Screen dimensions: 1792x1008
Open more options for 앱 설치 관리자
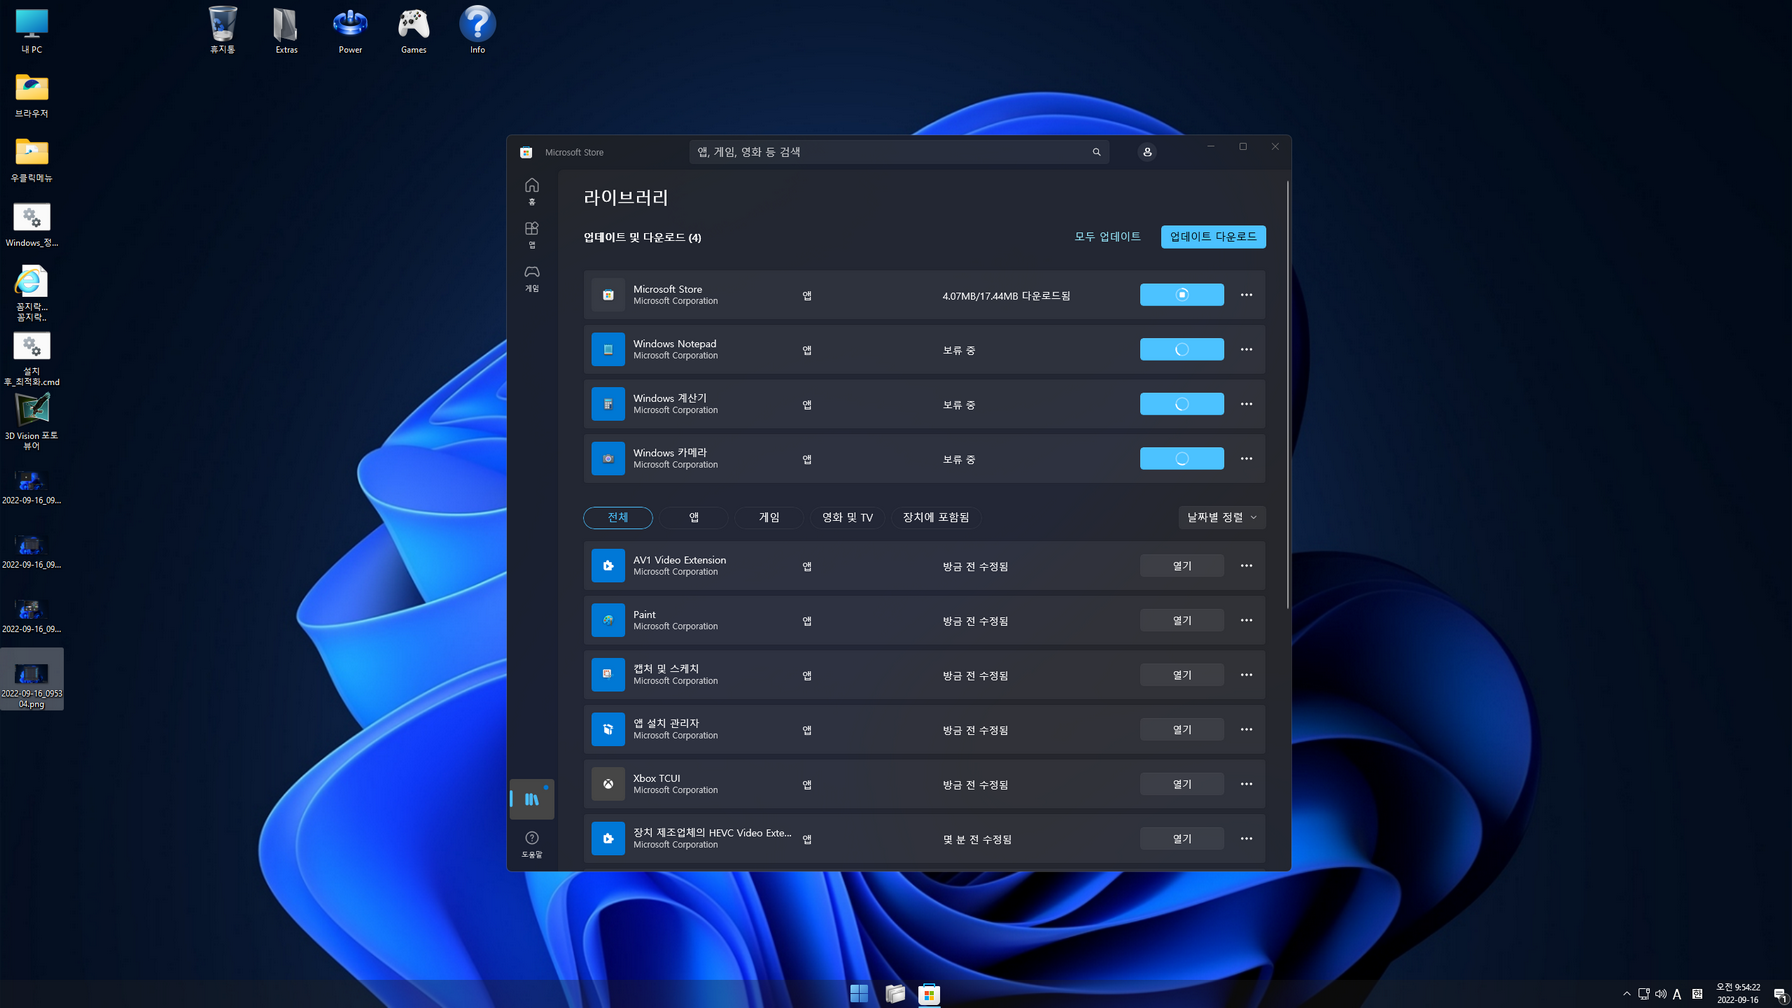point(1246,729)
